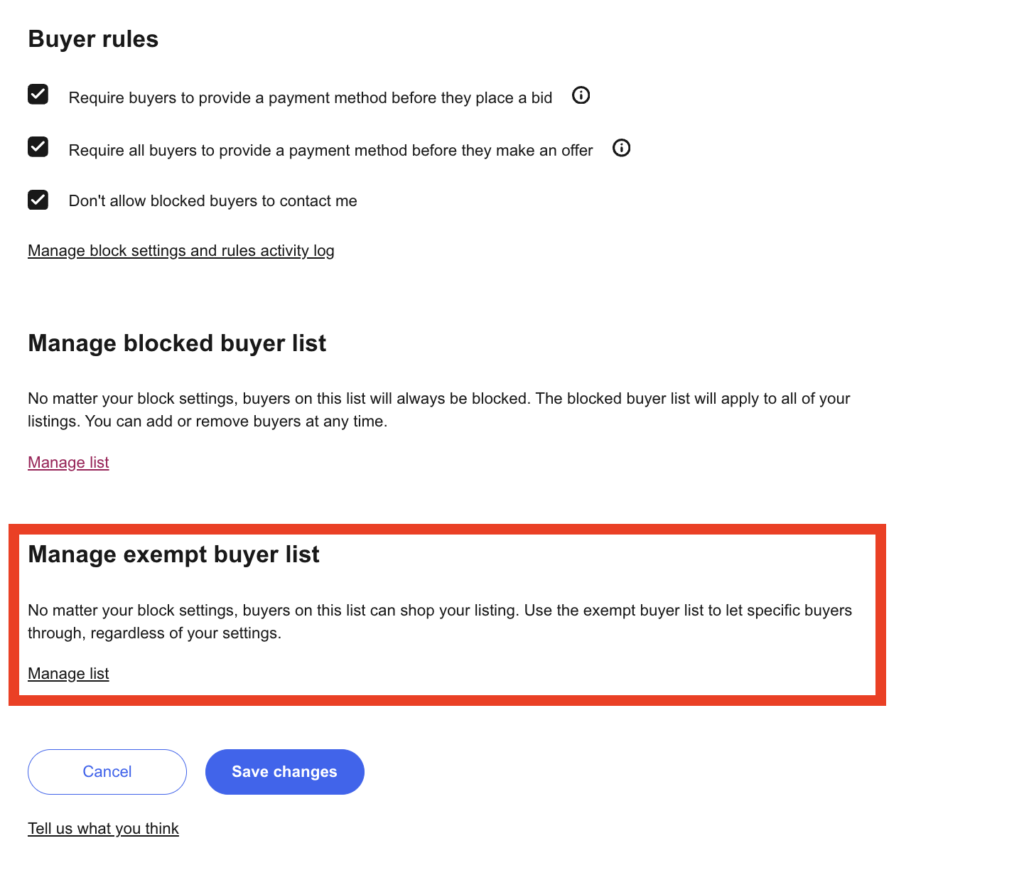Open Manage list link under exempt buyer list
This screenshot has height=880, width=1024.
(x=68, y=673)
